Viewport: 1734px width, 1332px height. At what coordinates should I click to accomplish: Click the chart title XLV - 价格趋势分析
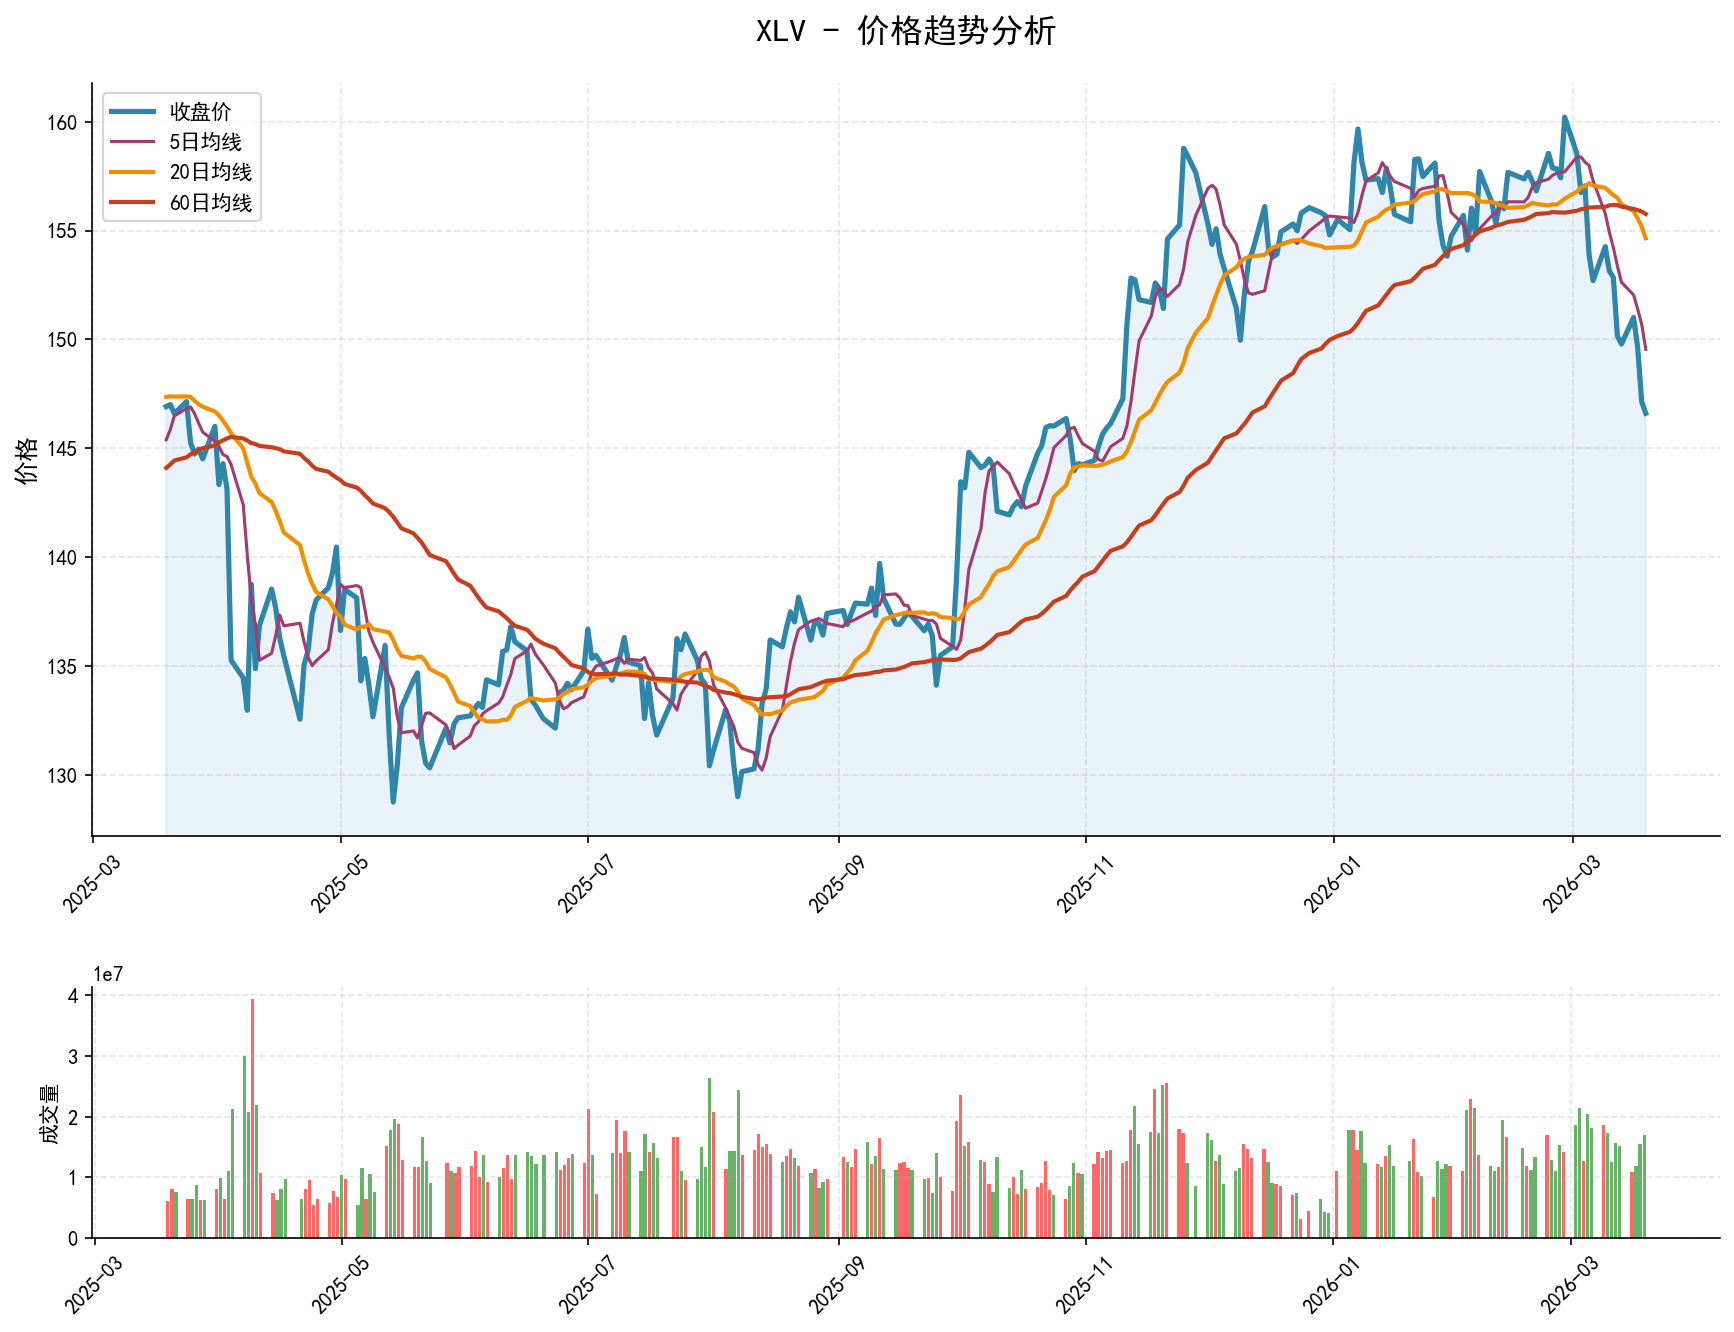(x=904, y=32)
